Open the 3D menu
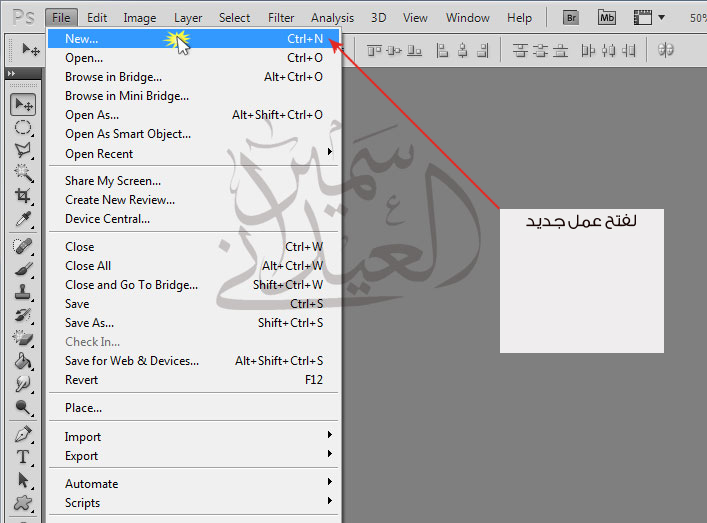The height and width of the screenshot is (523, 707). pos(379,18)
